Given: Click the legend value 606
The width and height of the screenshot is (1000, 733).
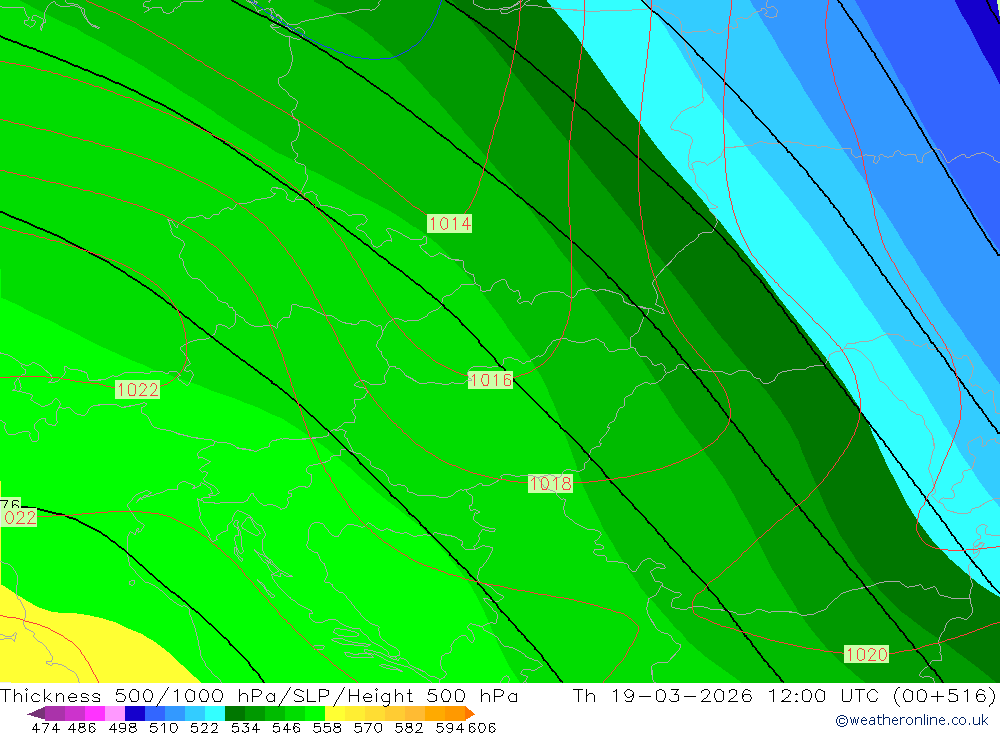Looking at the screenshot, I should (x=481, y=728).
